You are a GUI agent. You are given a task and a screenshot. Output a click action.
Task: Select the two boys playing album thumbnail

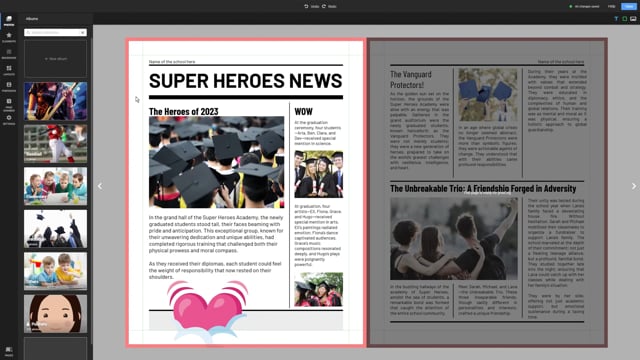(x=56, y=271)
